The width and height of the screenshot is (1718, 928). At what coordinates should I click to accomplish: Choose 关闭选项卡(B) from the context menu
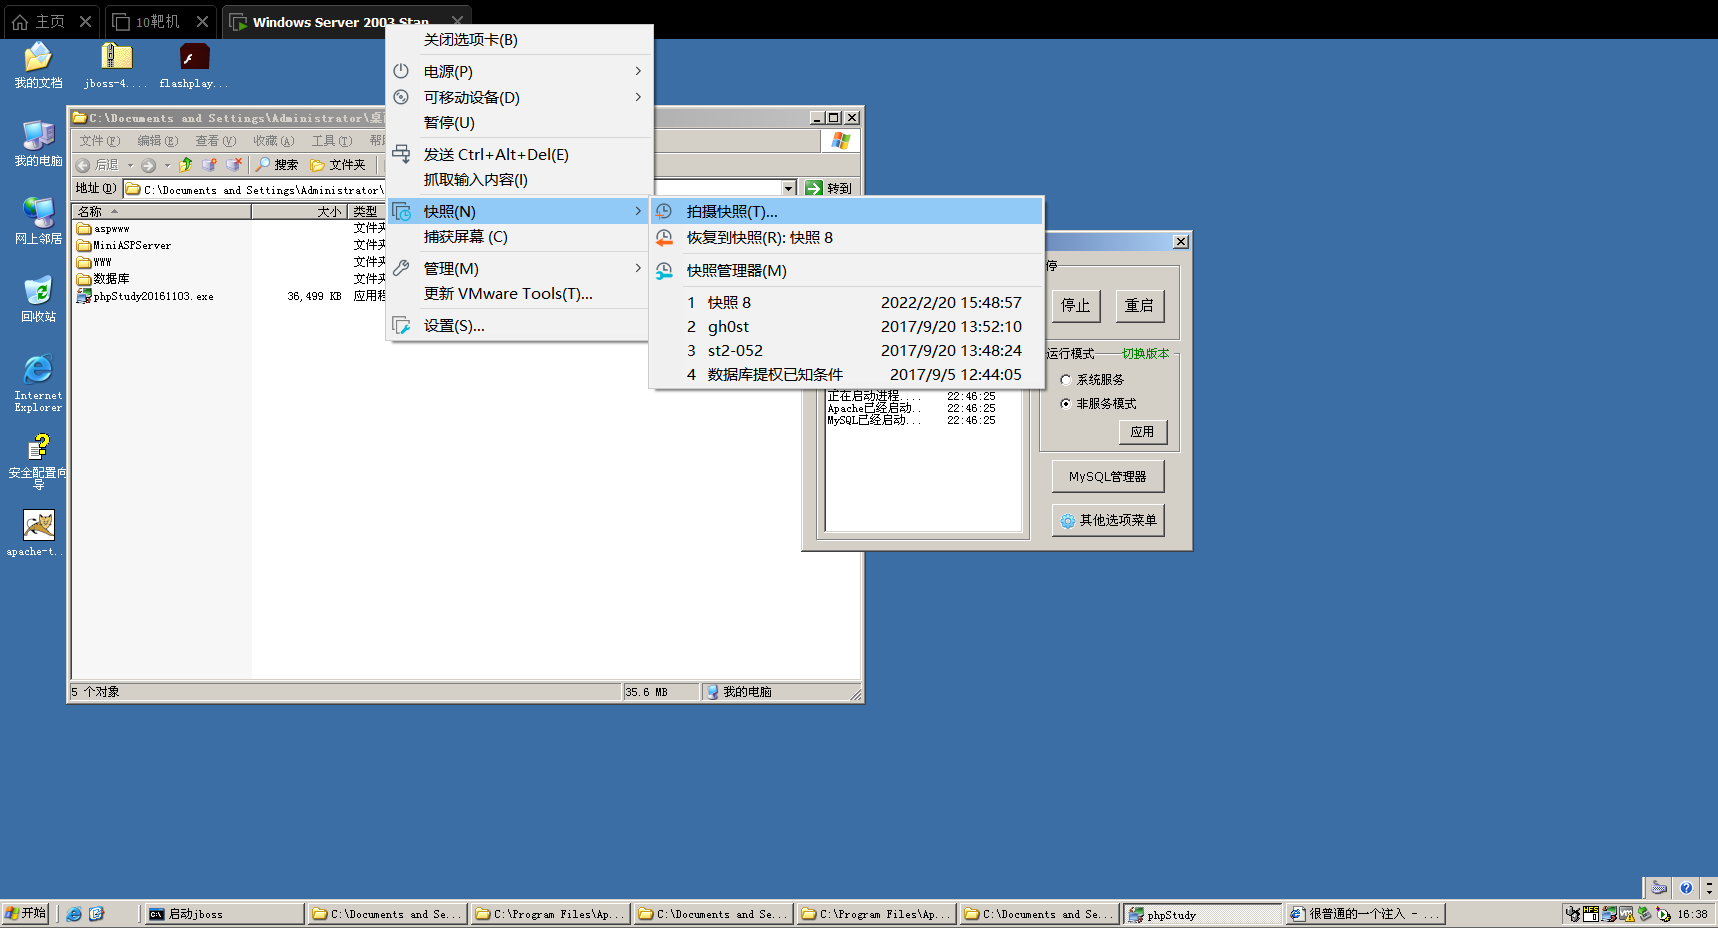519,40
